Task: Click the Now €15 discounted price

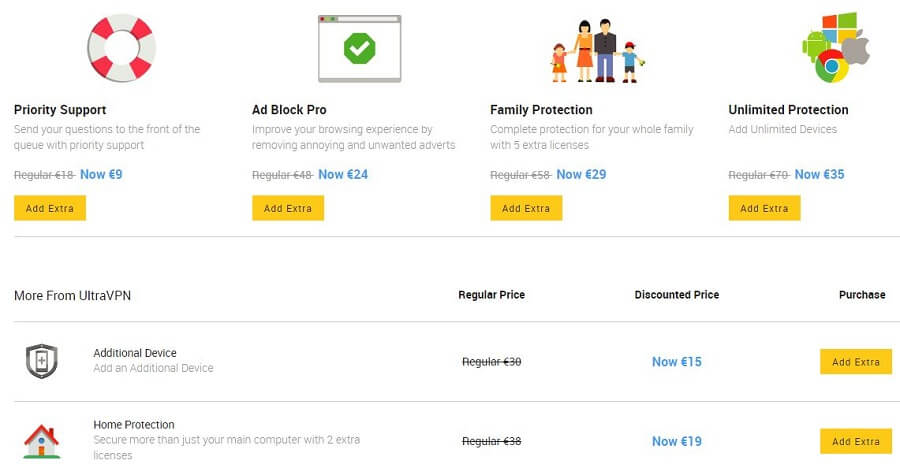Action: (677, 362)
